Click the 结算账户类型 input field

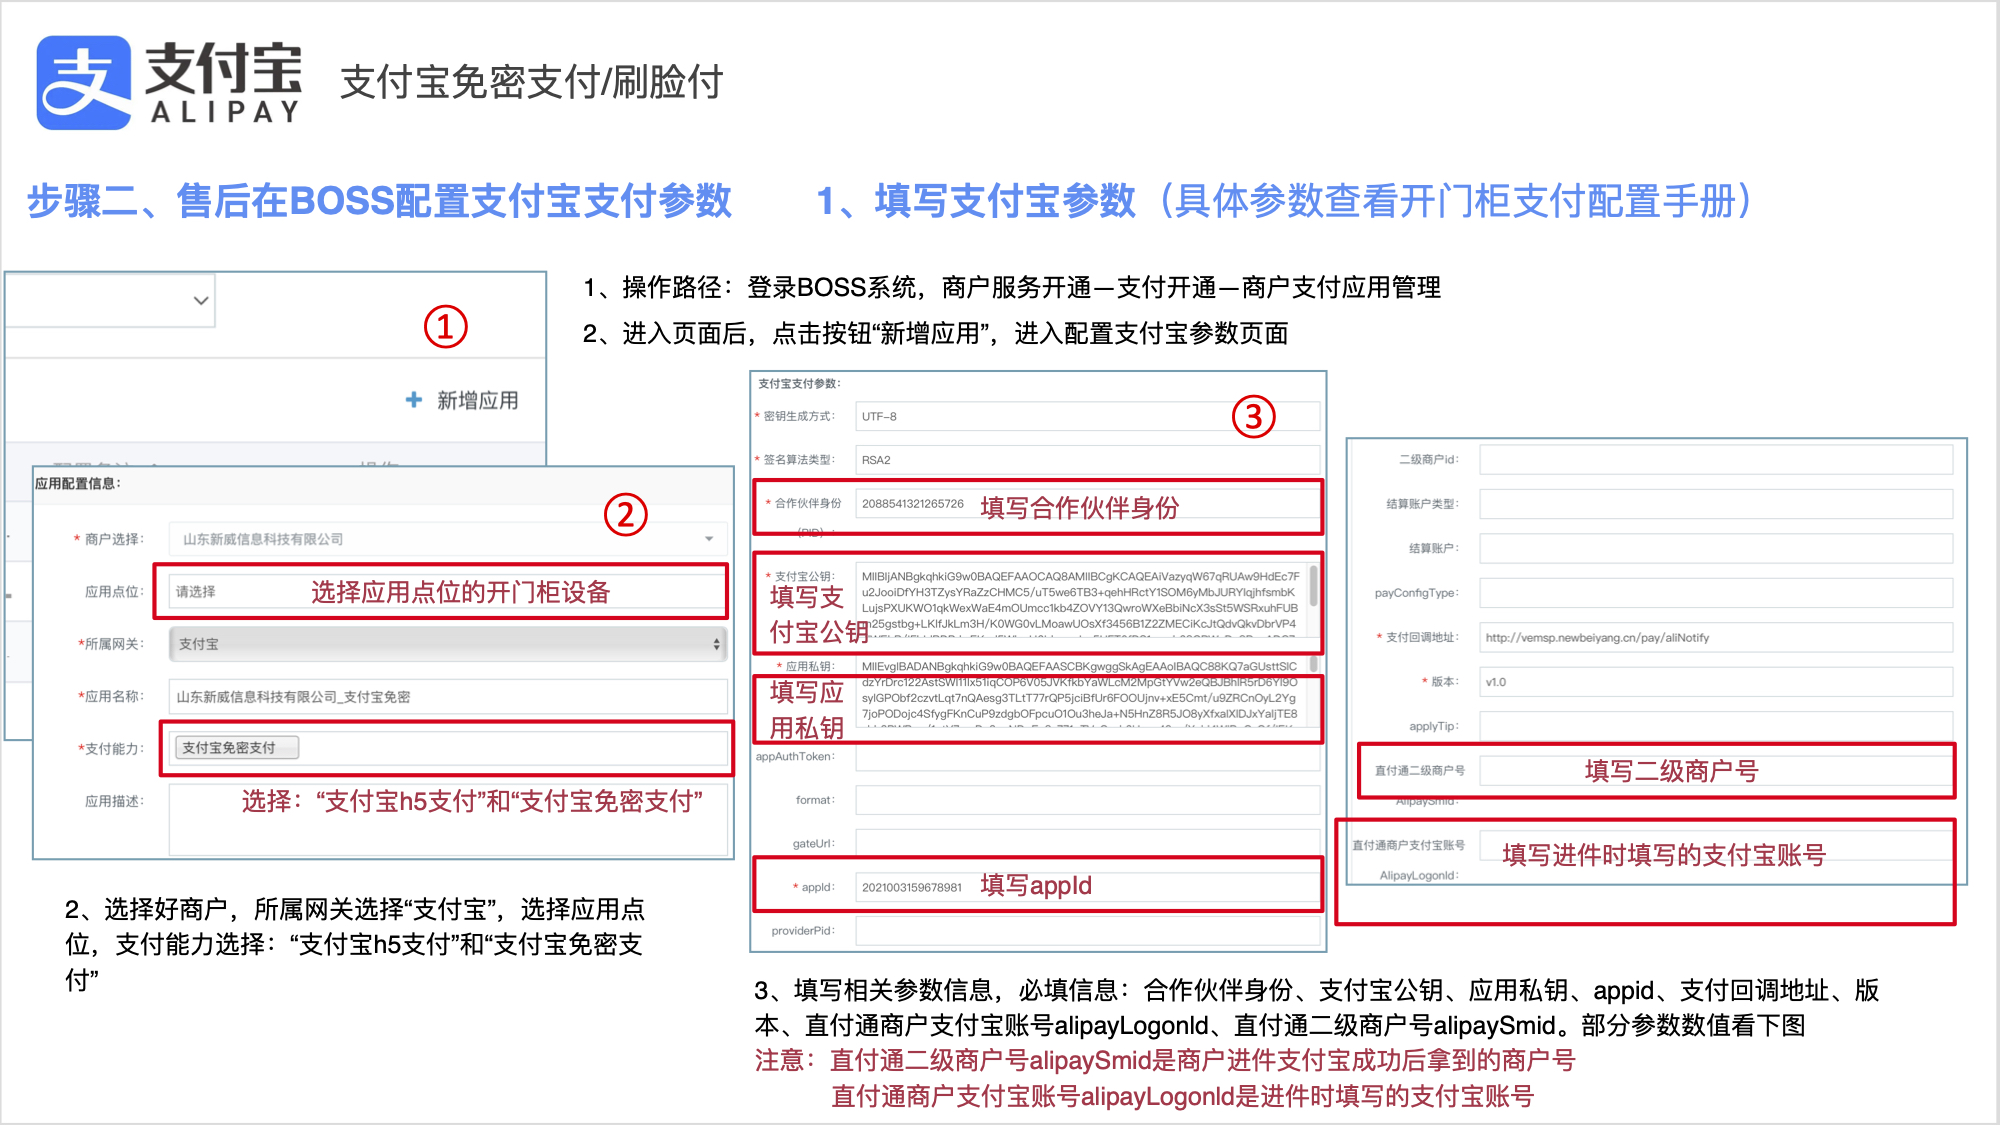pos(1716,504)
